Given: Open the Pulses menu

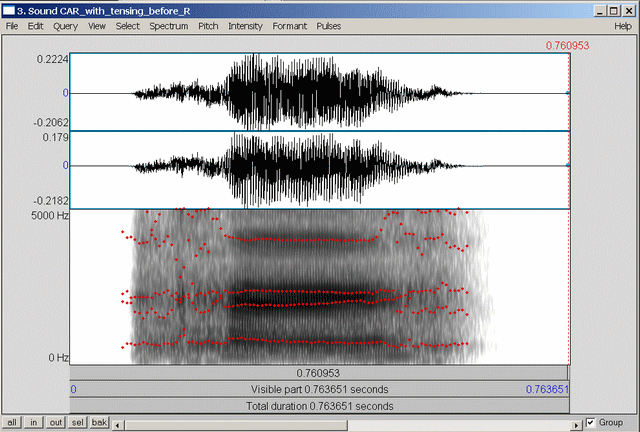Looking at the screenshot, I should [328, 25].
